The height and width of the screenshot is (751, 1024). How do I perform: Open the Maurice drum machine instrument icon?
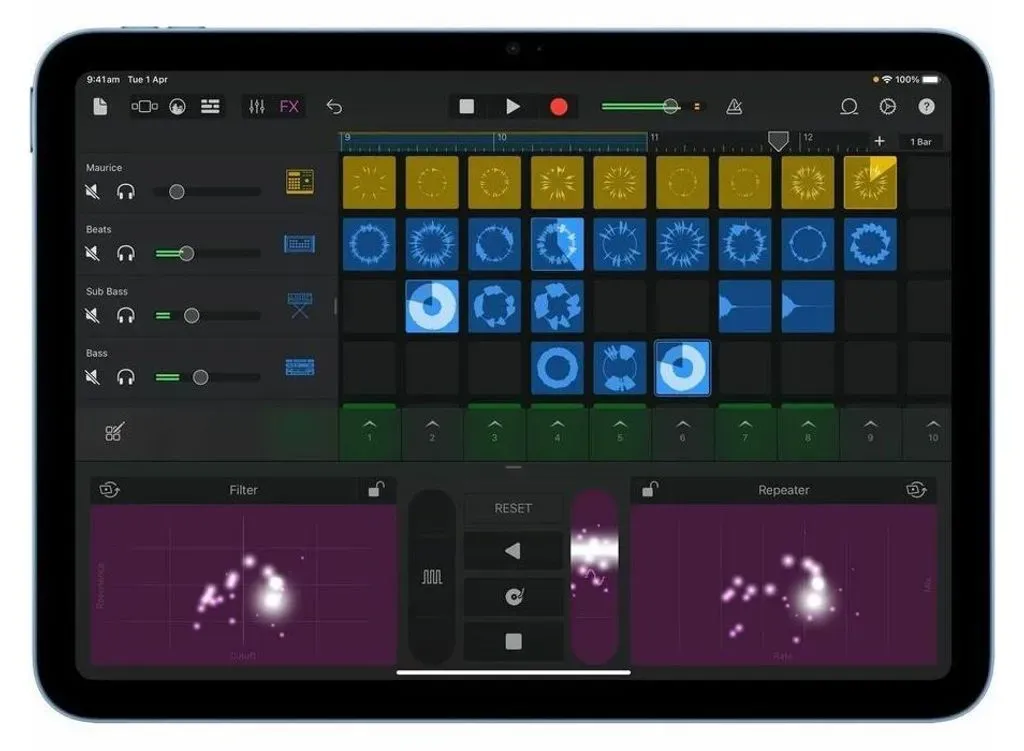[300, 182]
